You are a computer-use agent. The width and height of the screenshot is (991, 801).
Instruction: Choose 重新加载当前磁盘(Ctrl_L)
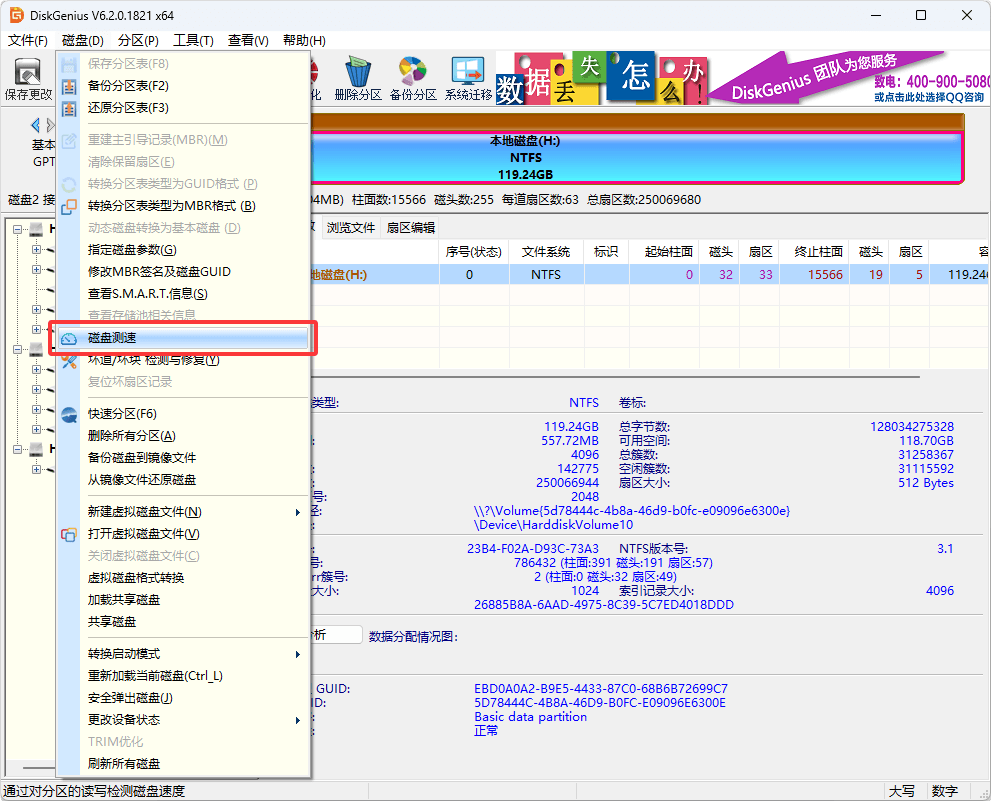(x=182, y=676)
